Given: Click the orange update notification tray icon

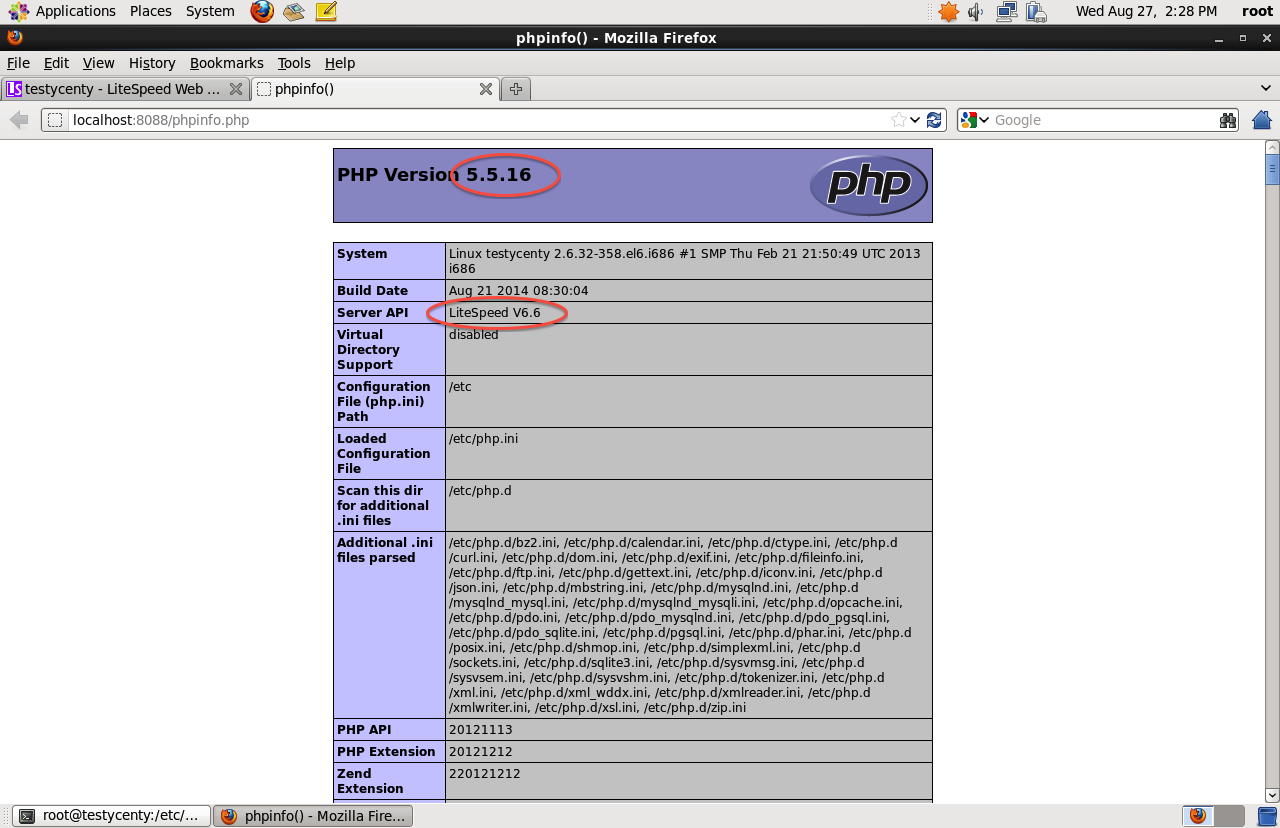Looking at the screenshot, I should tap(948, 11).
